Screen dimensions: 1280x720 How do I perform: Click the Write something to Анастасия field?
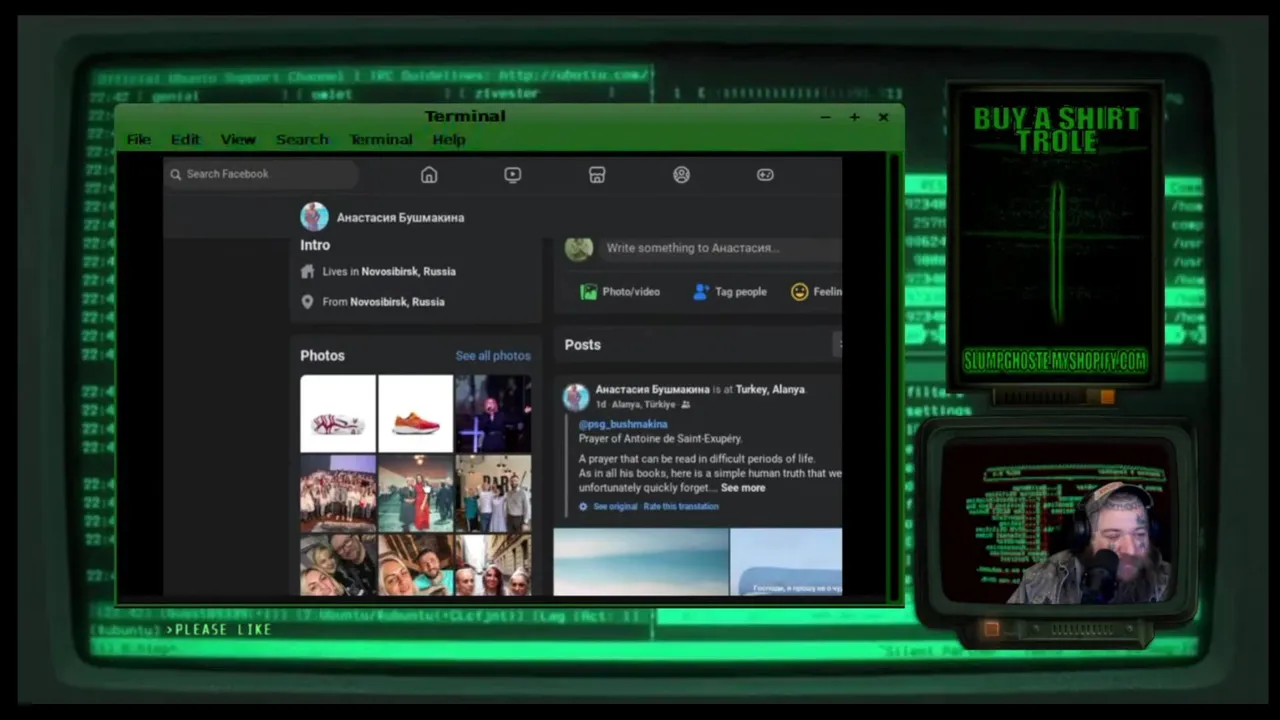[720, 248]
